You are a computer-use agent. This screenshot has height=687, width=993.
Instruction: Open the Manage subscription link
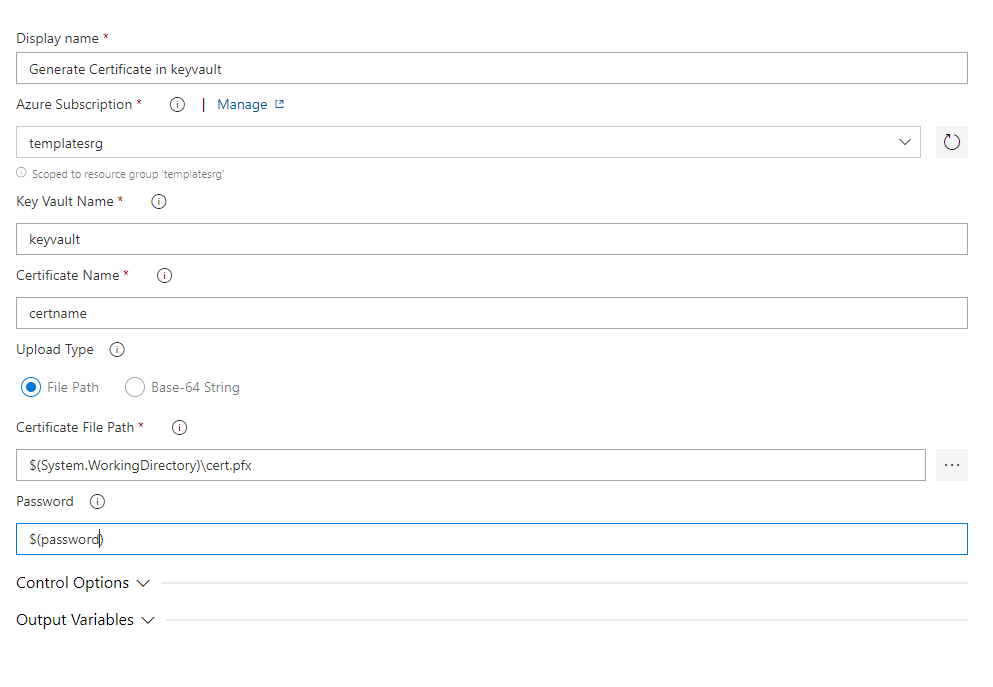point(242,104)
